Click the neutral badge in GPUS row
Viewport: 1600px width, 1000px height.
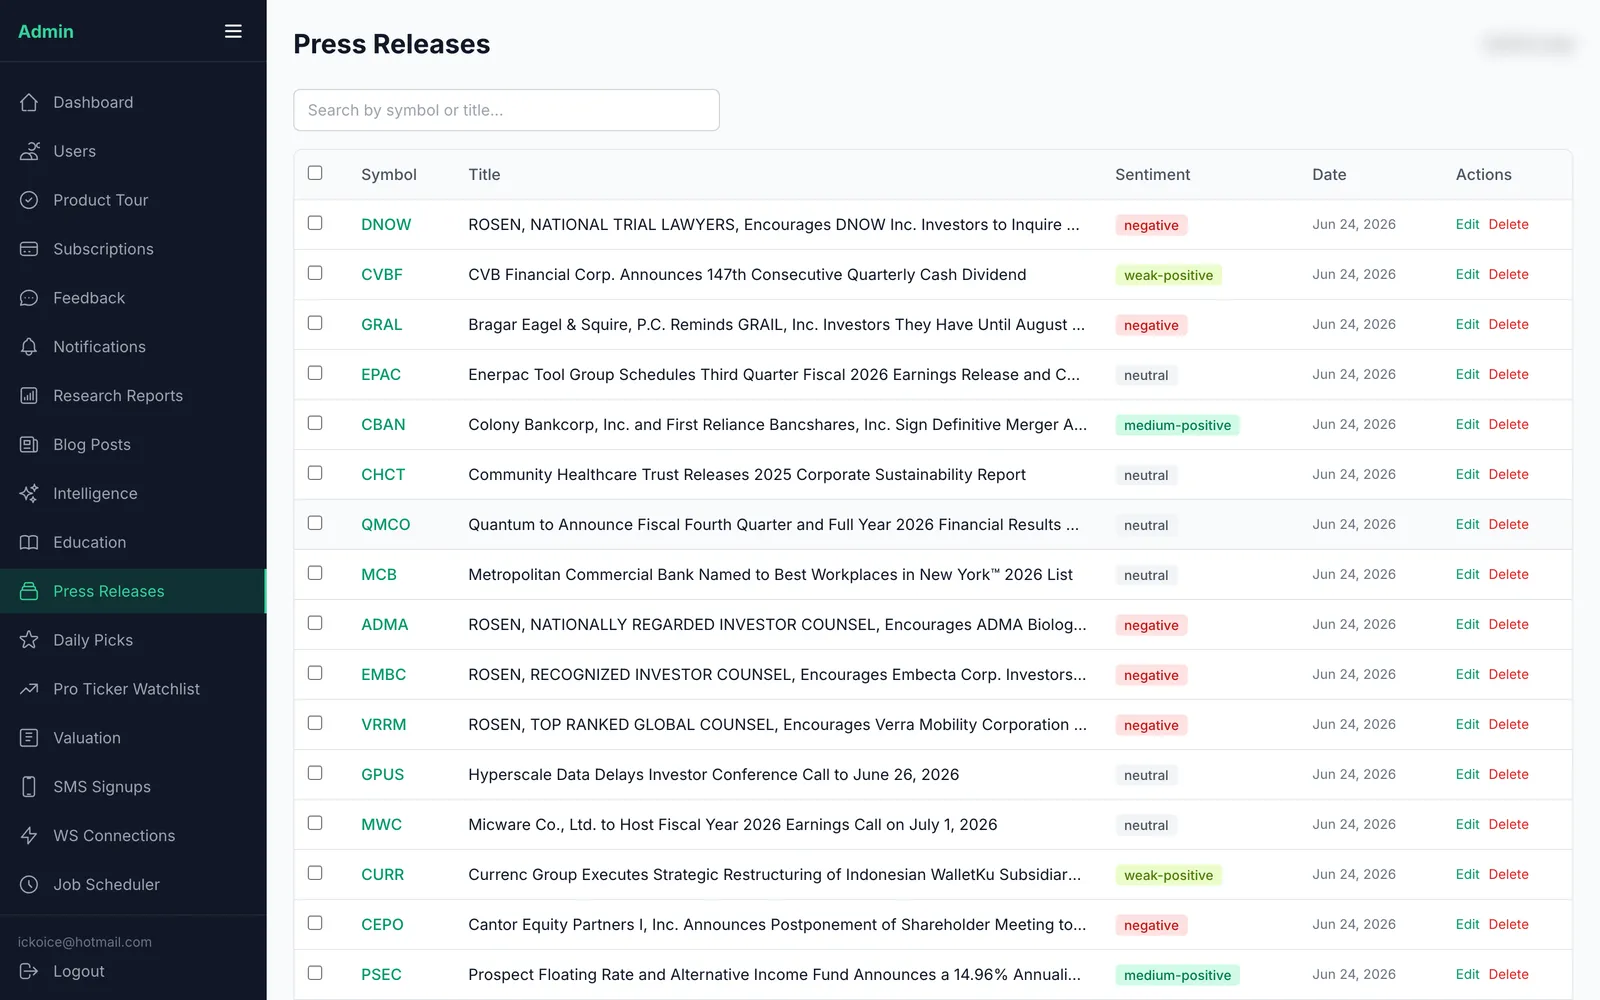[x=1146, y=775]
